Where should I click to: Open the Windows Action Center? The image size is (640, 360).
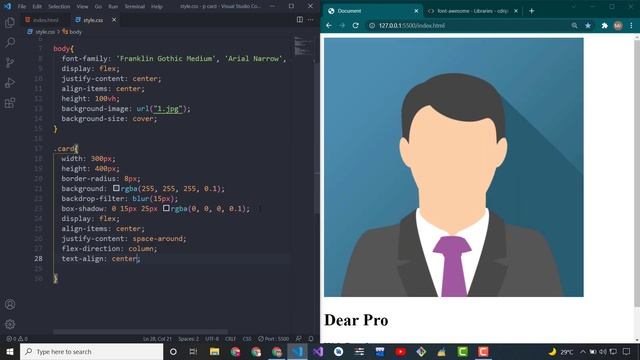(x=627, y=351)
